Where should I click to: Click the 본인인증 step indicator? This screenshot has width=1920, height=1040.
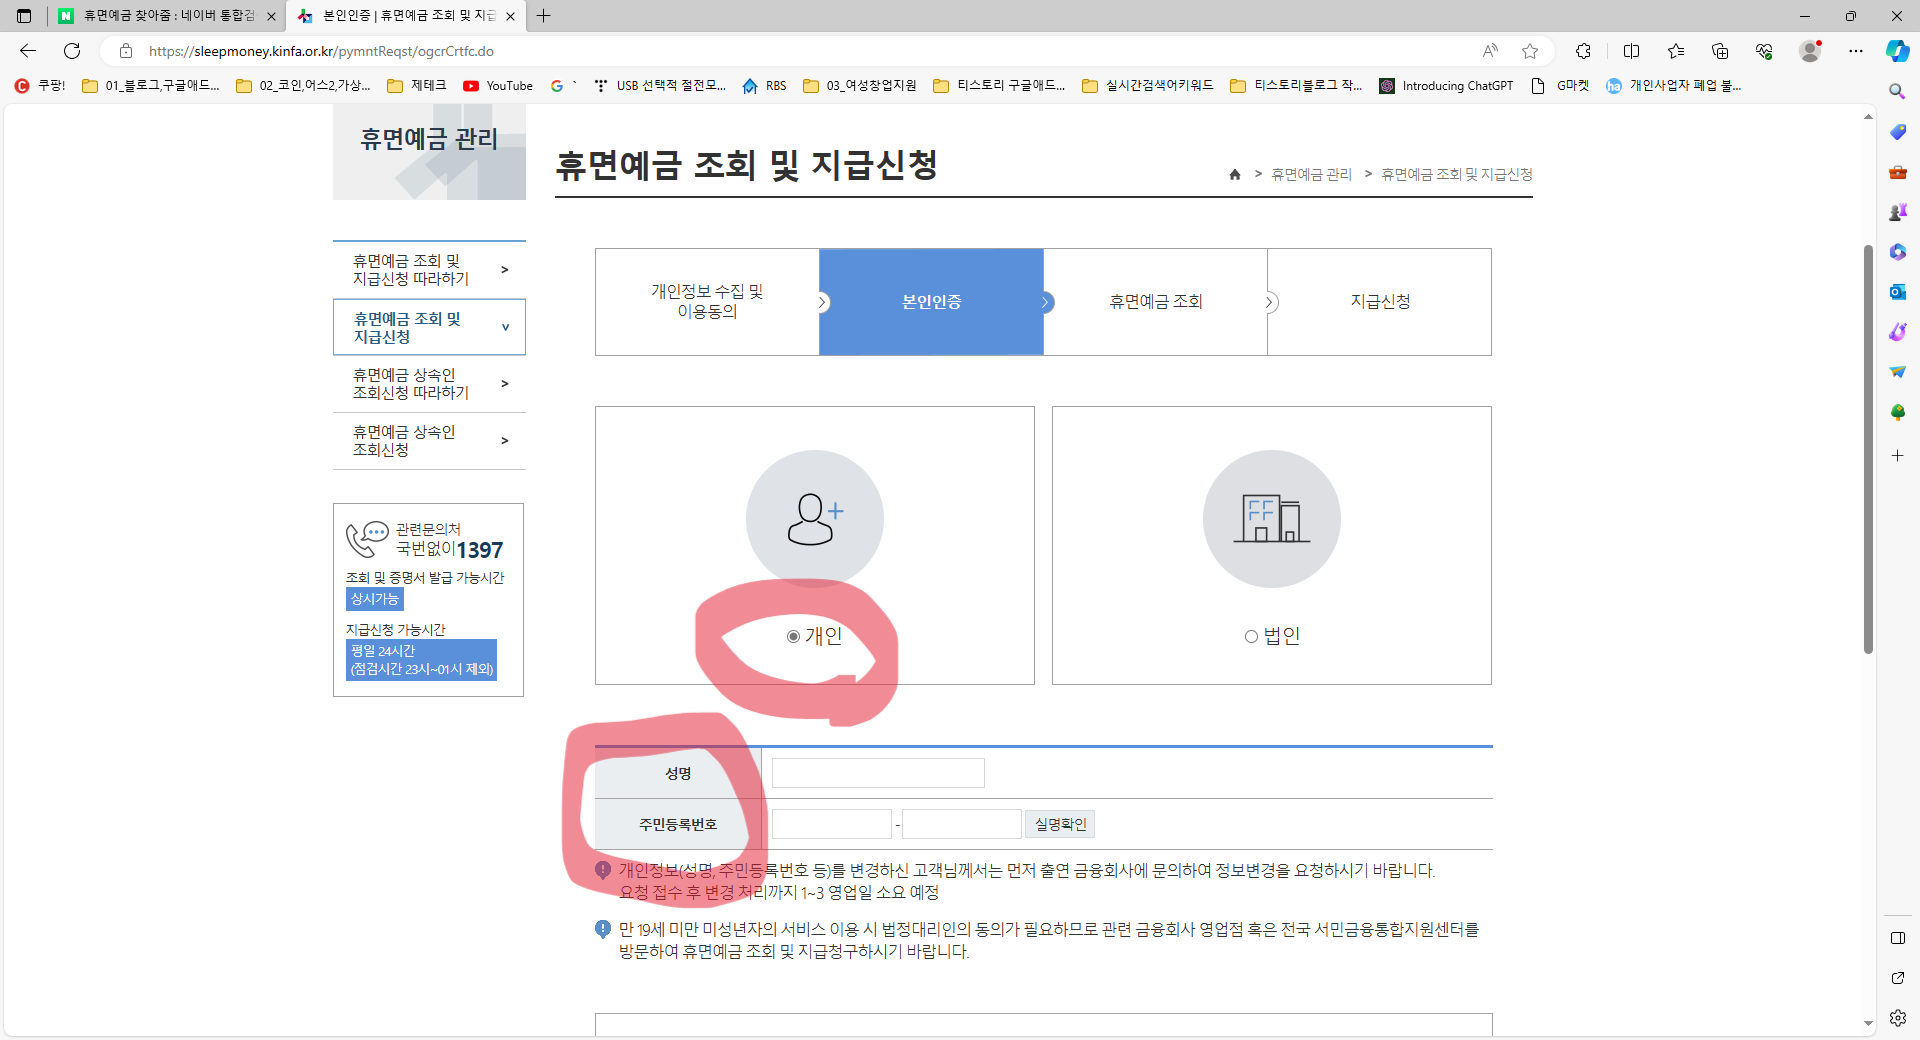pyautogui.click(x=930, y=301)
